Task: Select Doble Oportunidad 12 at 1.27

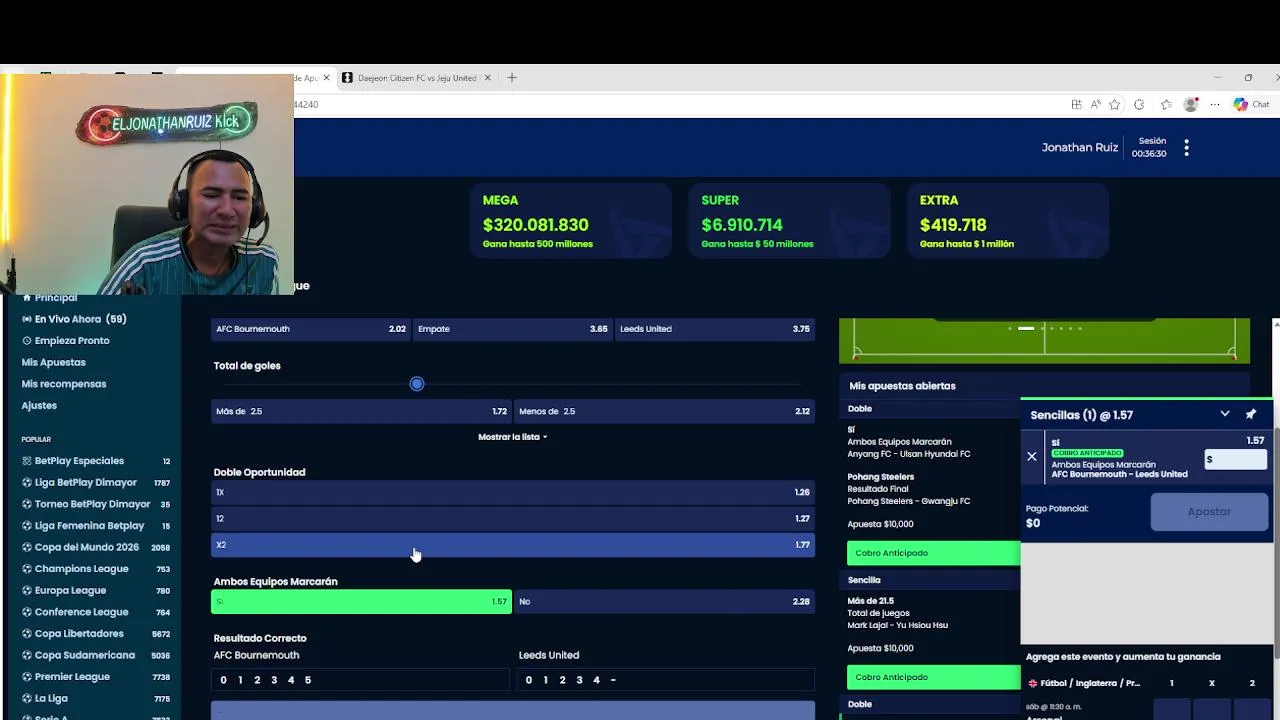Action: pos(513,518)
